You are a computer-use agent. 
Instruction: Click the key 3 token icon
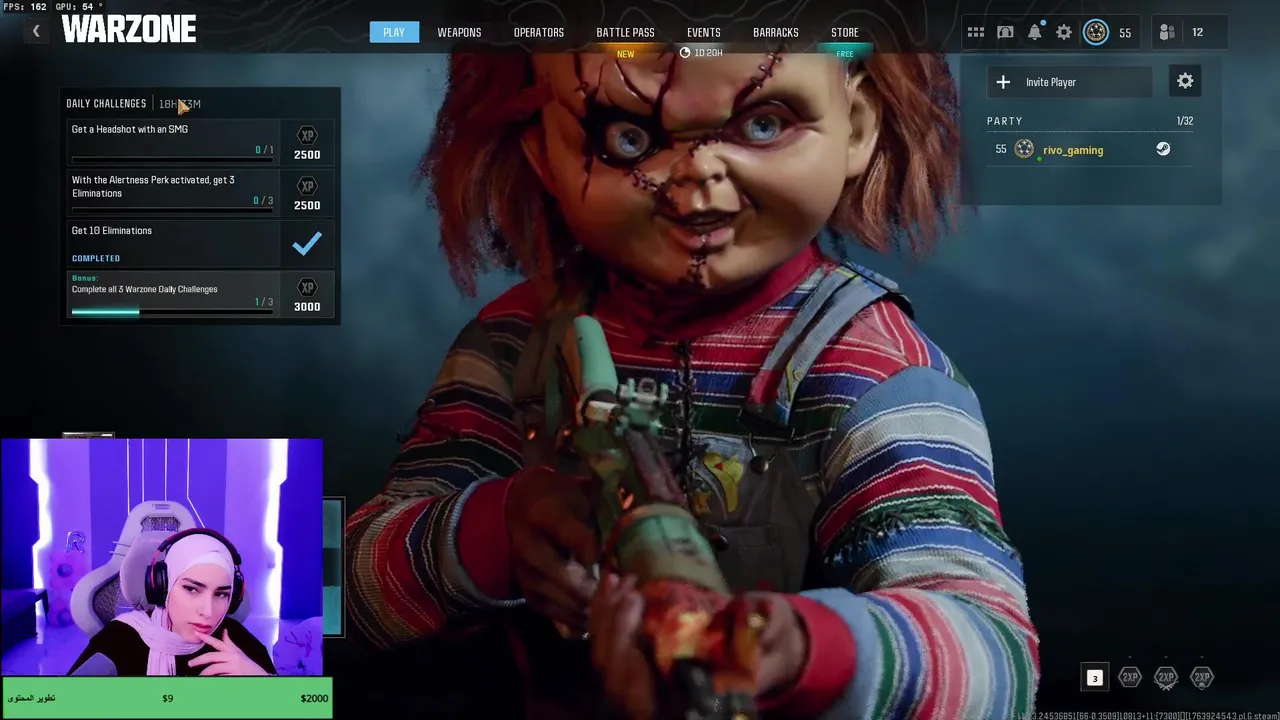1094,678
